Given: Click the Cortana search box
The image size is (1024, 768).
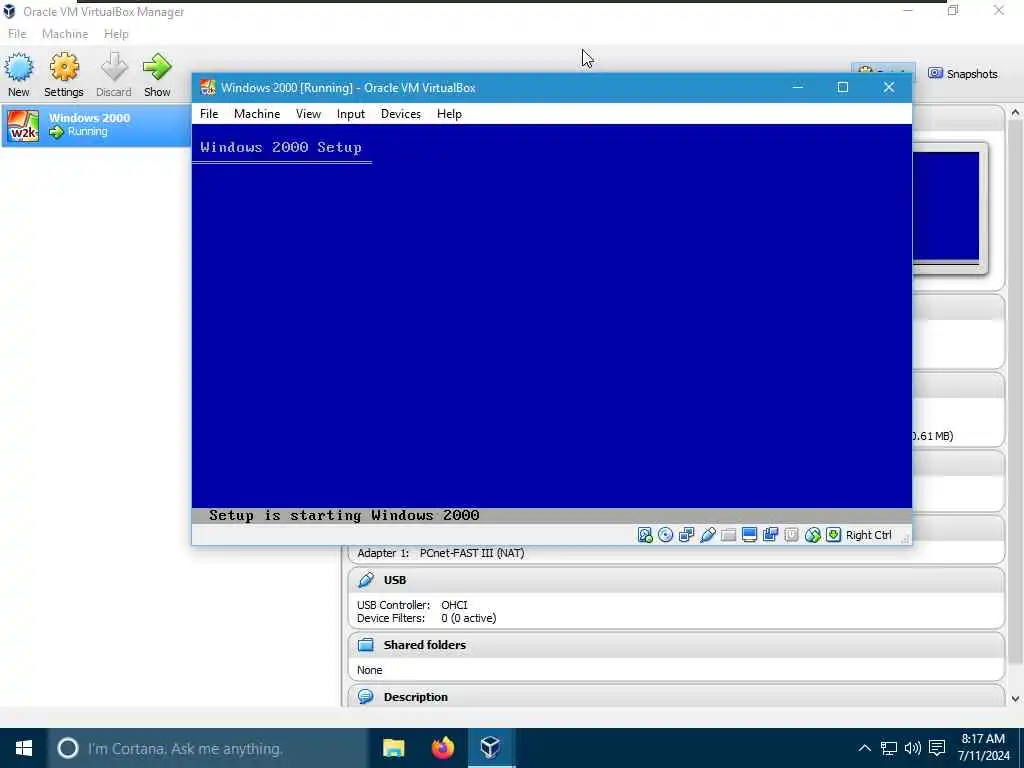Looking at the screenshot, I should [208, 748].
